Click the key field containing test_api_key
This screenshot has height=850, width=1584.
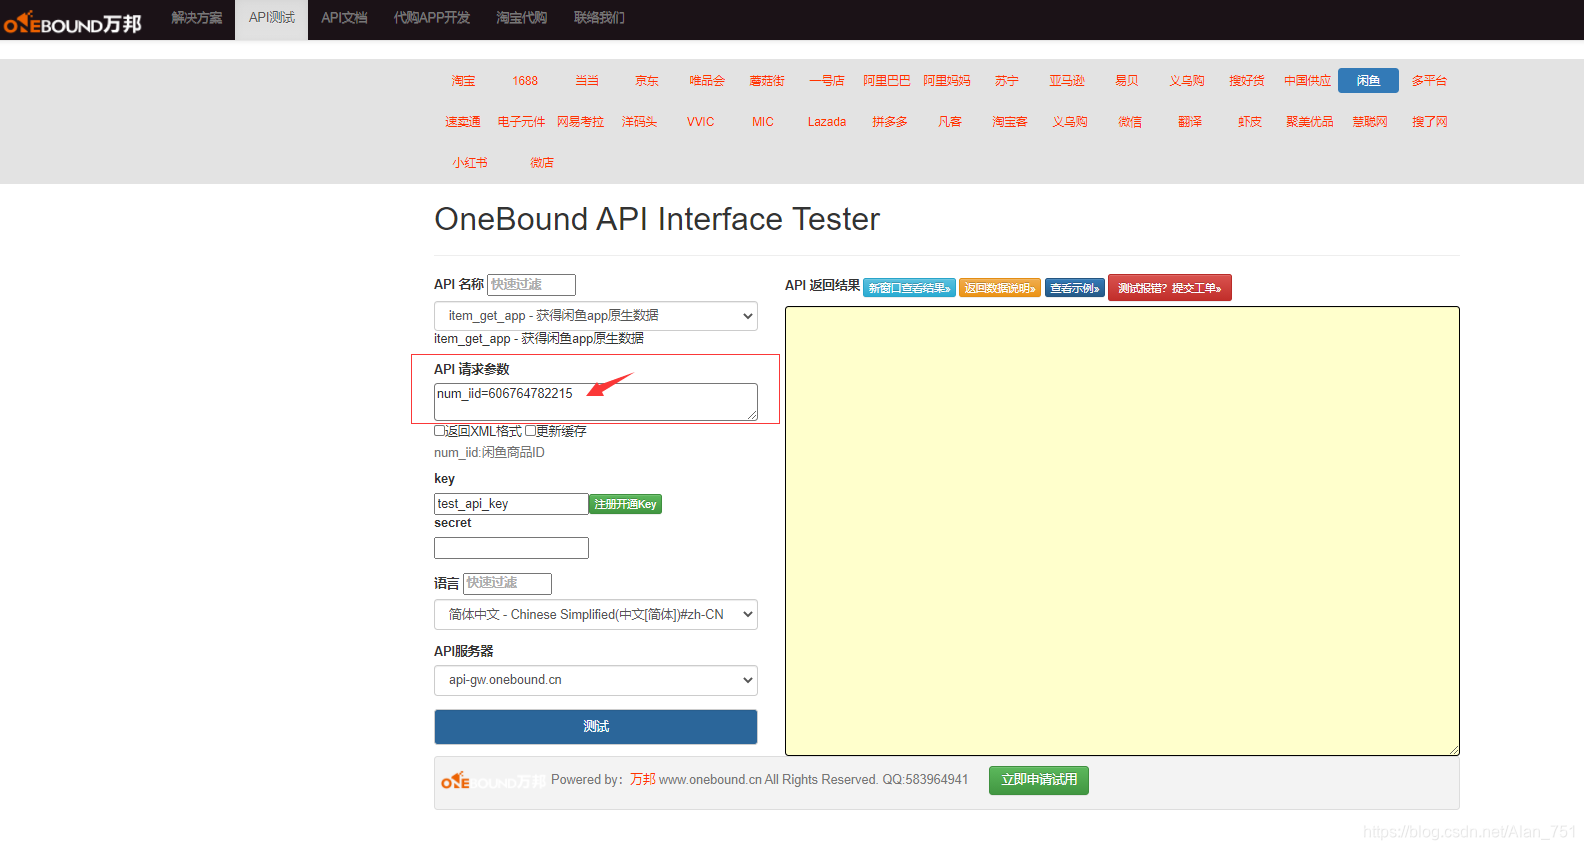pyautogui.click(x=511, y=504)
